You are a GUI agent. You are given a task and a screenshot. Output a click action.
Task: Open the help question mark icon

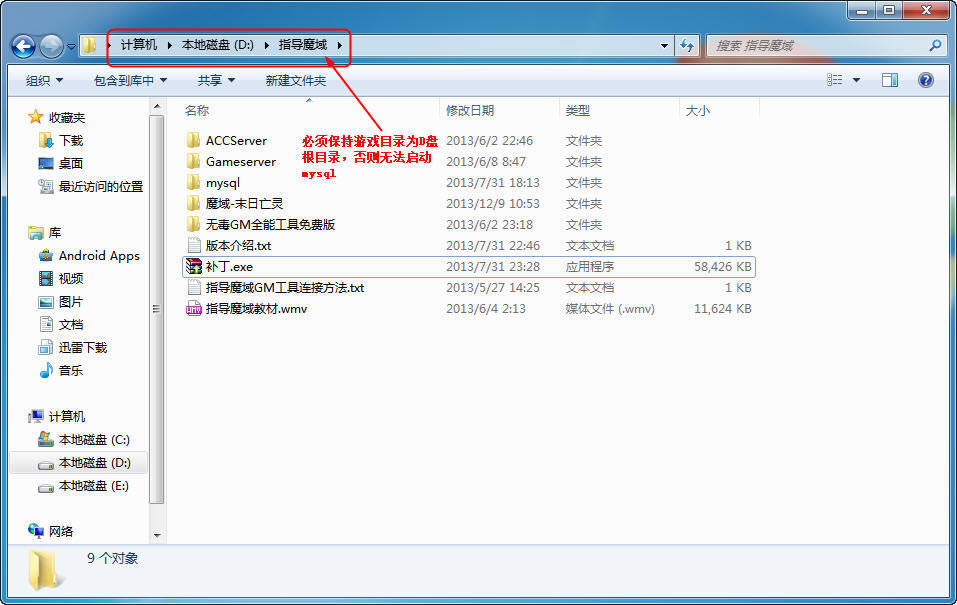(x=925, y=80)
